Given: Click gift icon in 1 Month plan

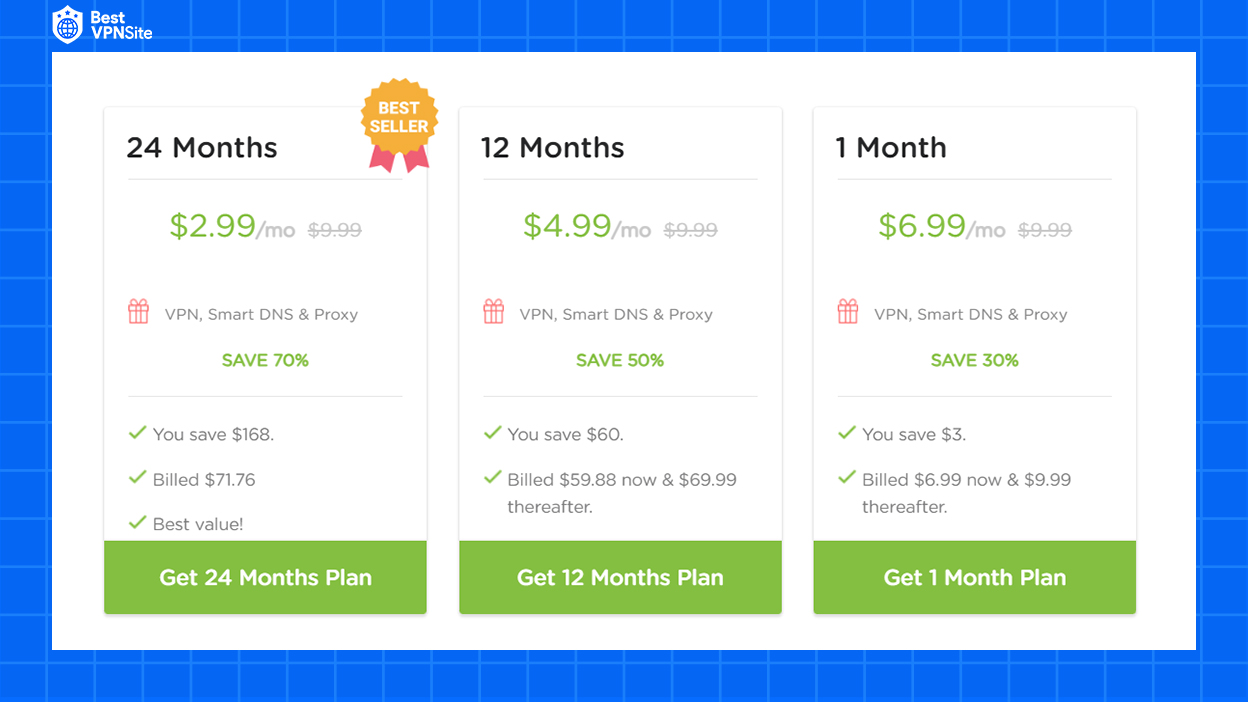Looking at the screenshot, I should (848, 312).
